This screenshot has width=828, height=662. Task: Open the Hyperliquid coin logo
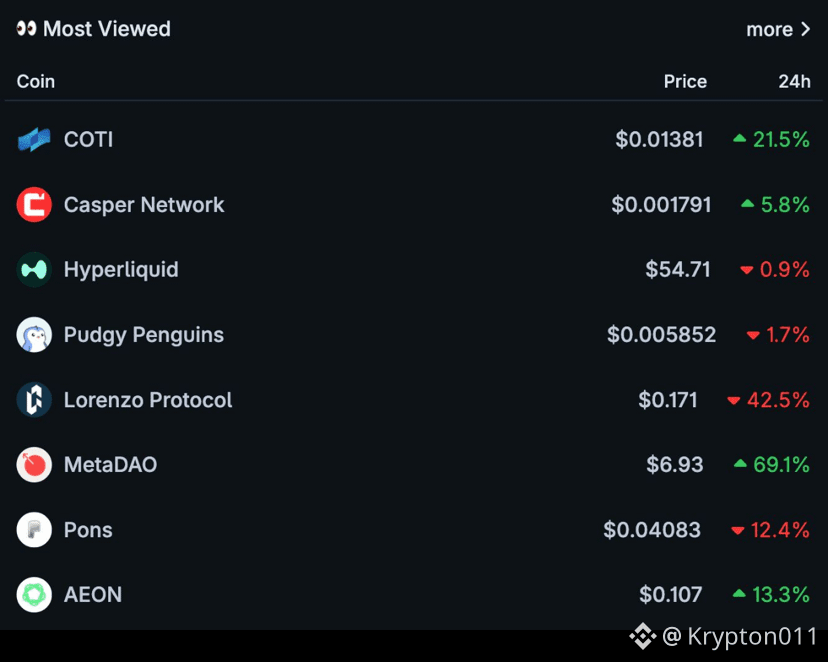click(x=34, y=269)
